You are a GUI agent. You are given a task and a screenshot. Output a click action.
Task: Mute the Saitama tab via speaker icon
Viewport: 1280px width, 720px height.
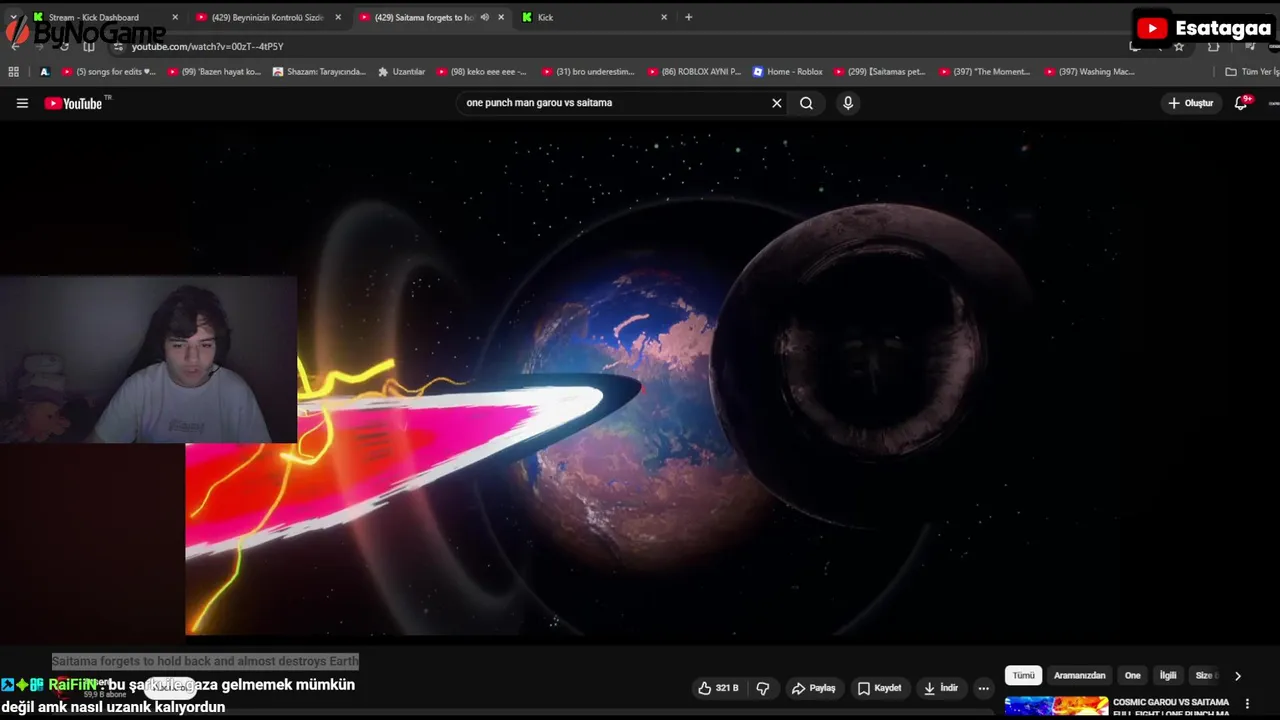click(x=484, y=17)
